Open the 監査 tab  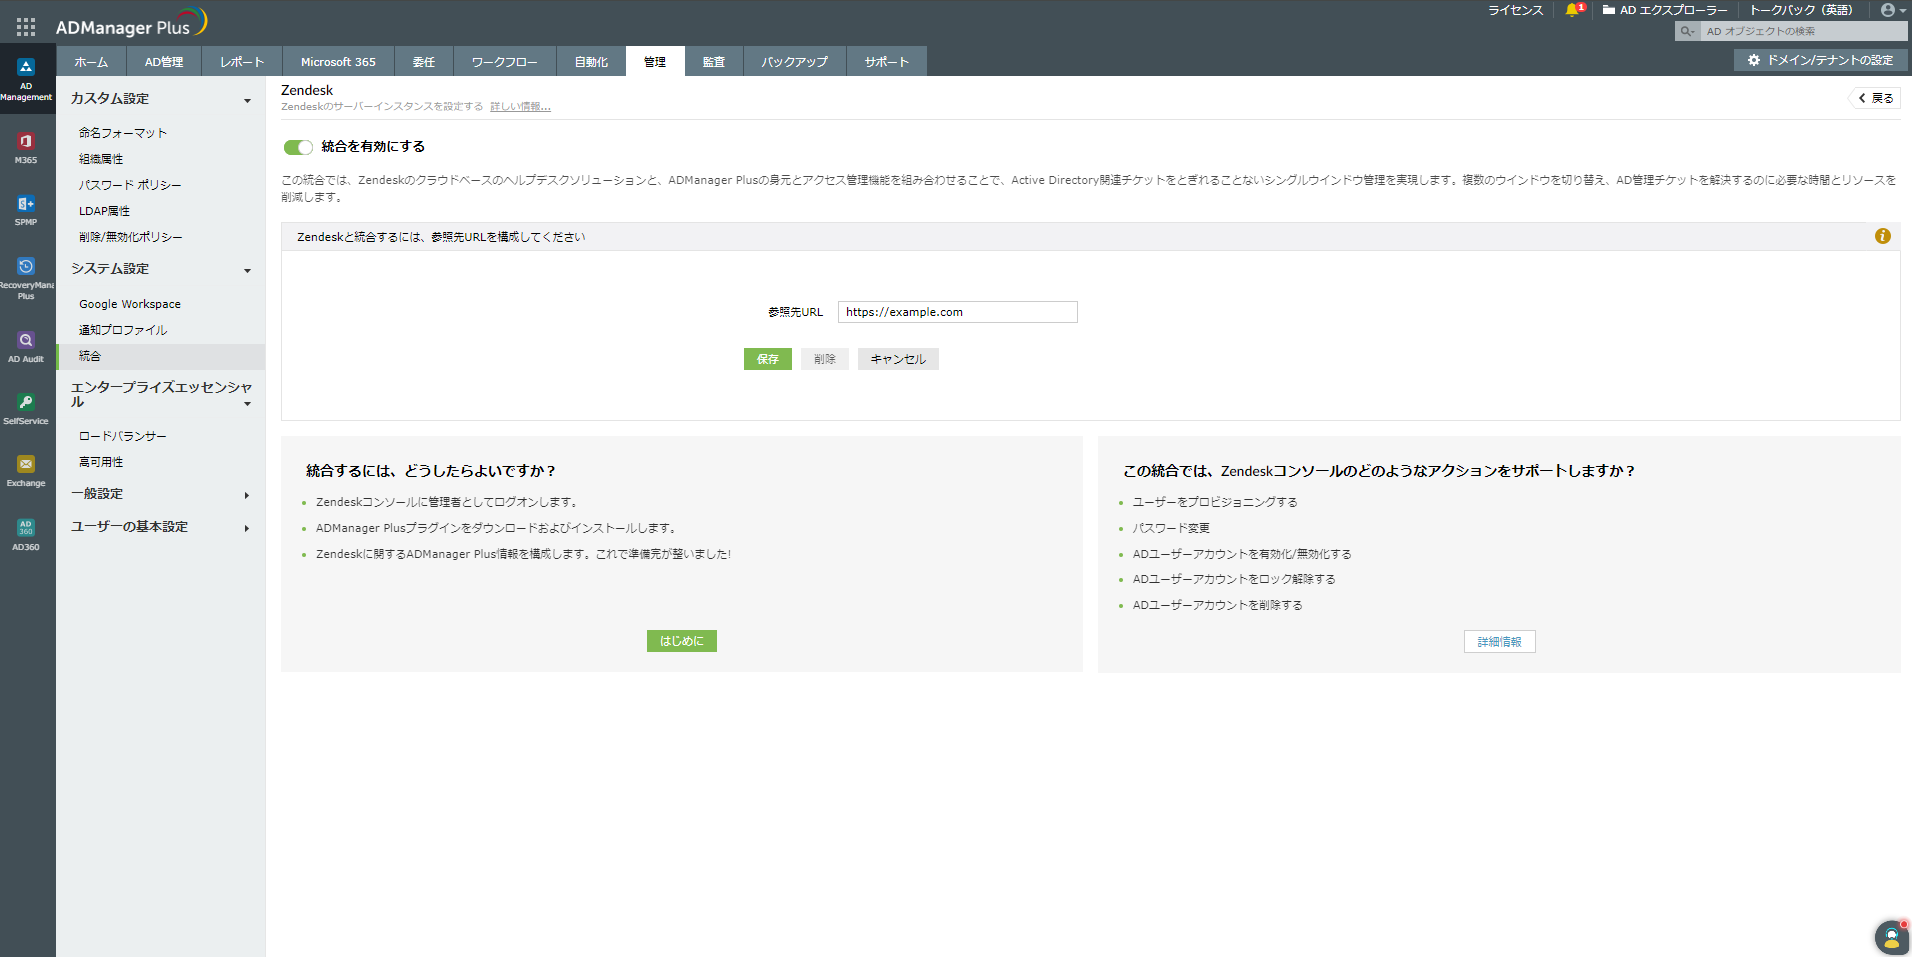tap(714, 61)
